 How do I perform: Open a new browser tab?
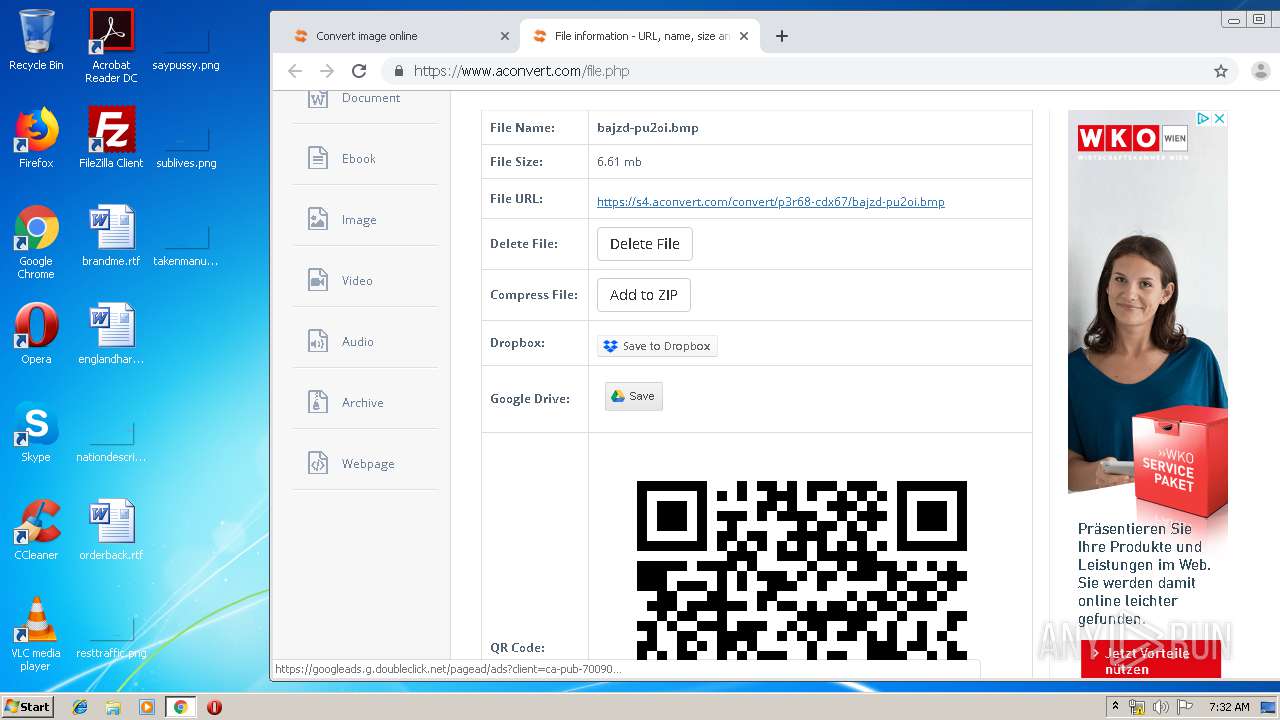[782, 36]
